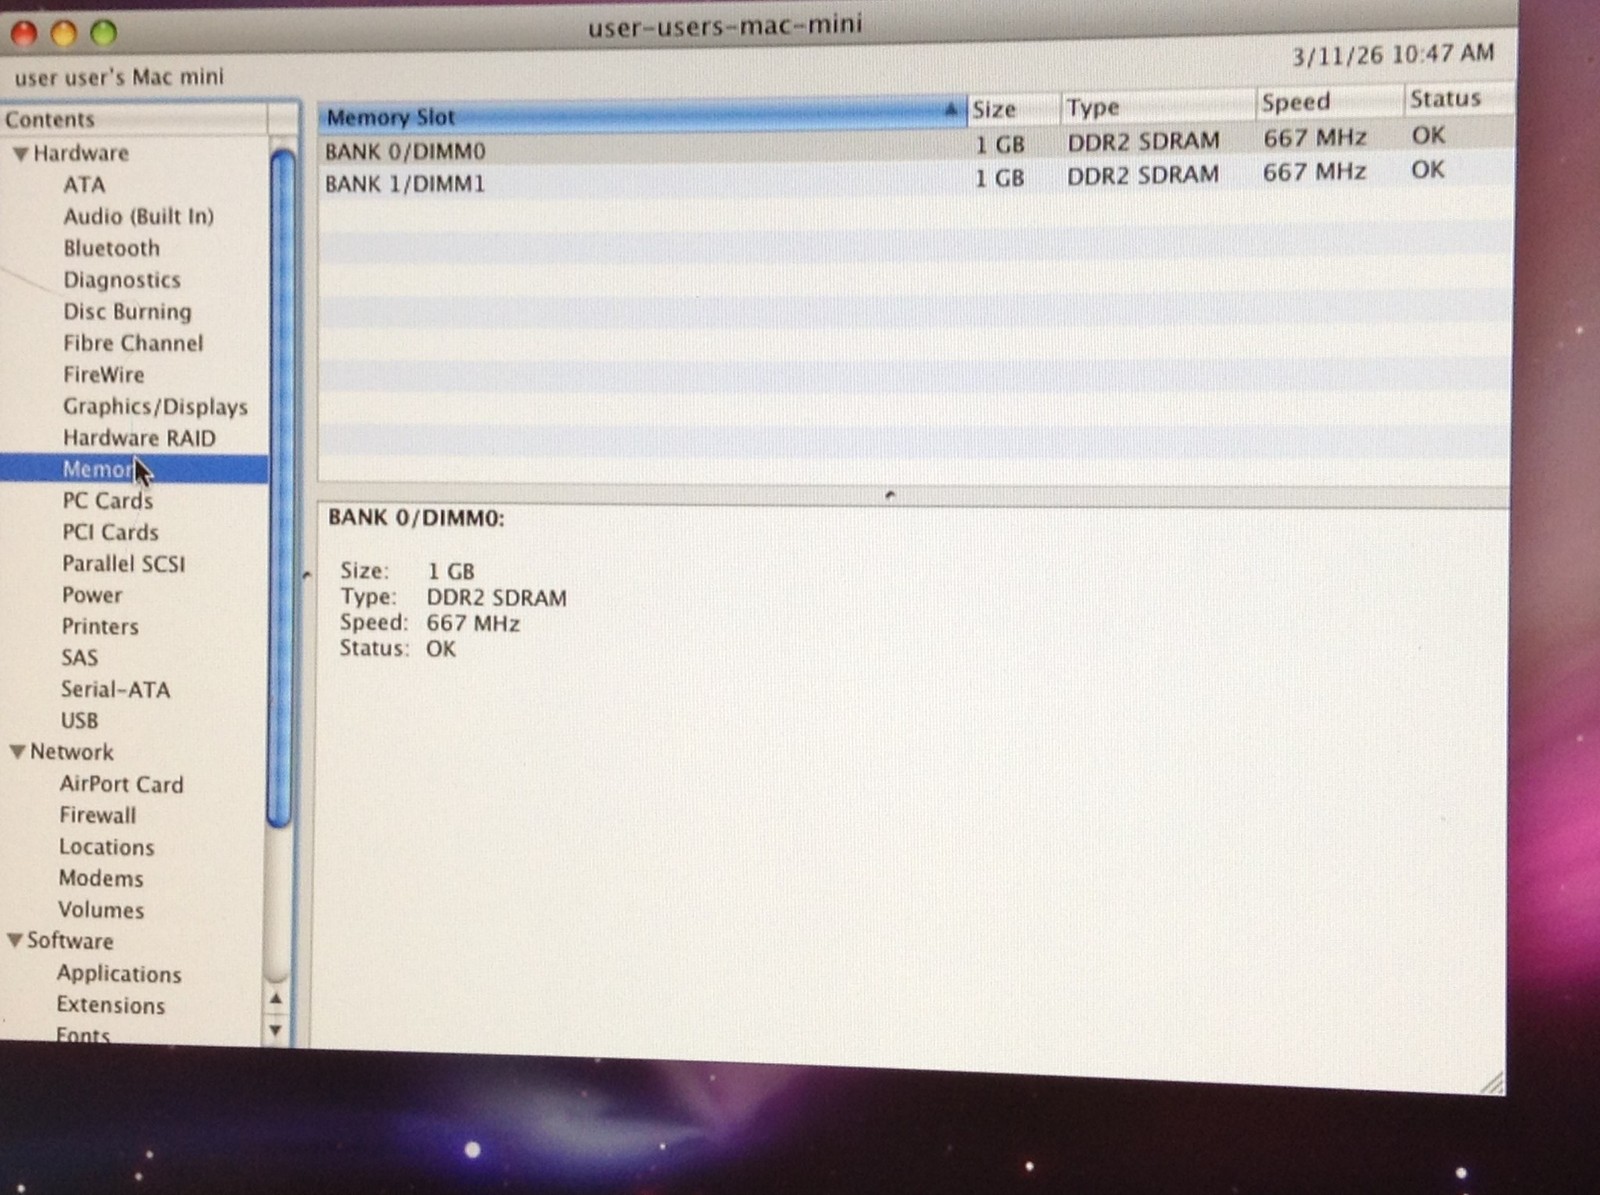Show FireWire device information
This screenshot has height=1195, width=1600.
tap(104, 375)
